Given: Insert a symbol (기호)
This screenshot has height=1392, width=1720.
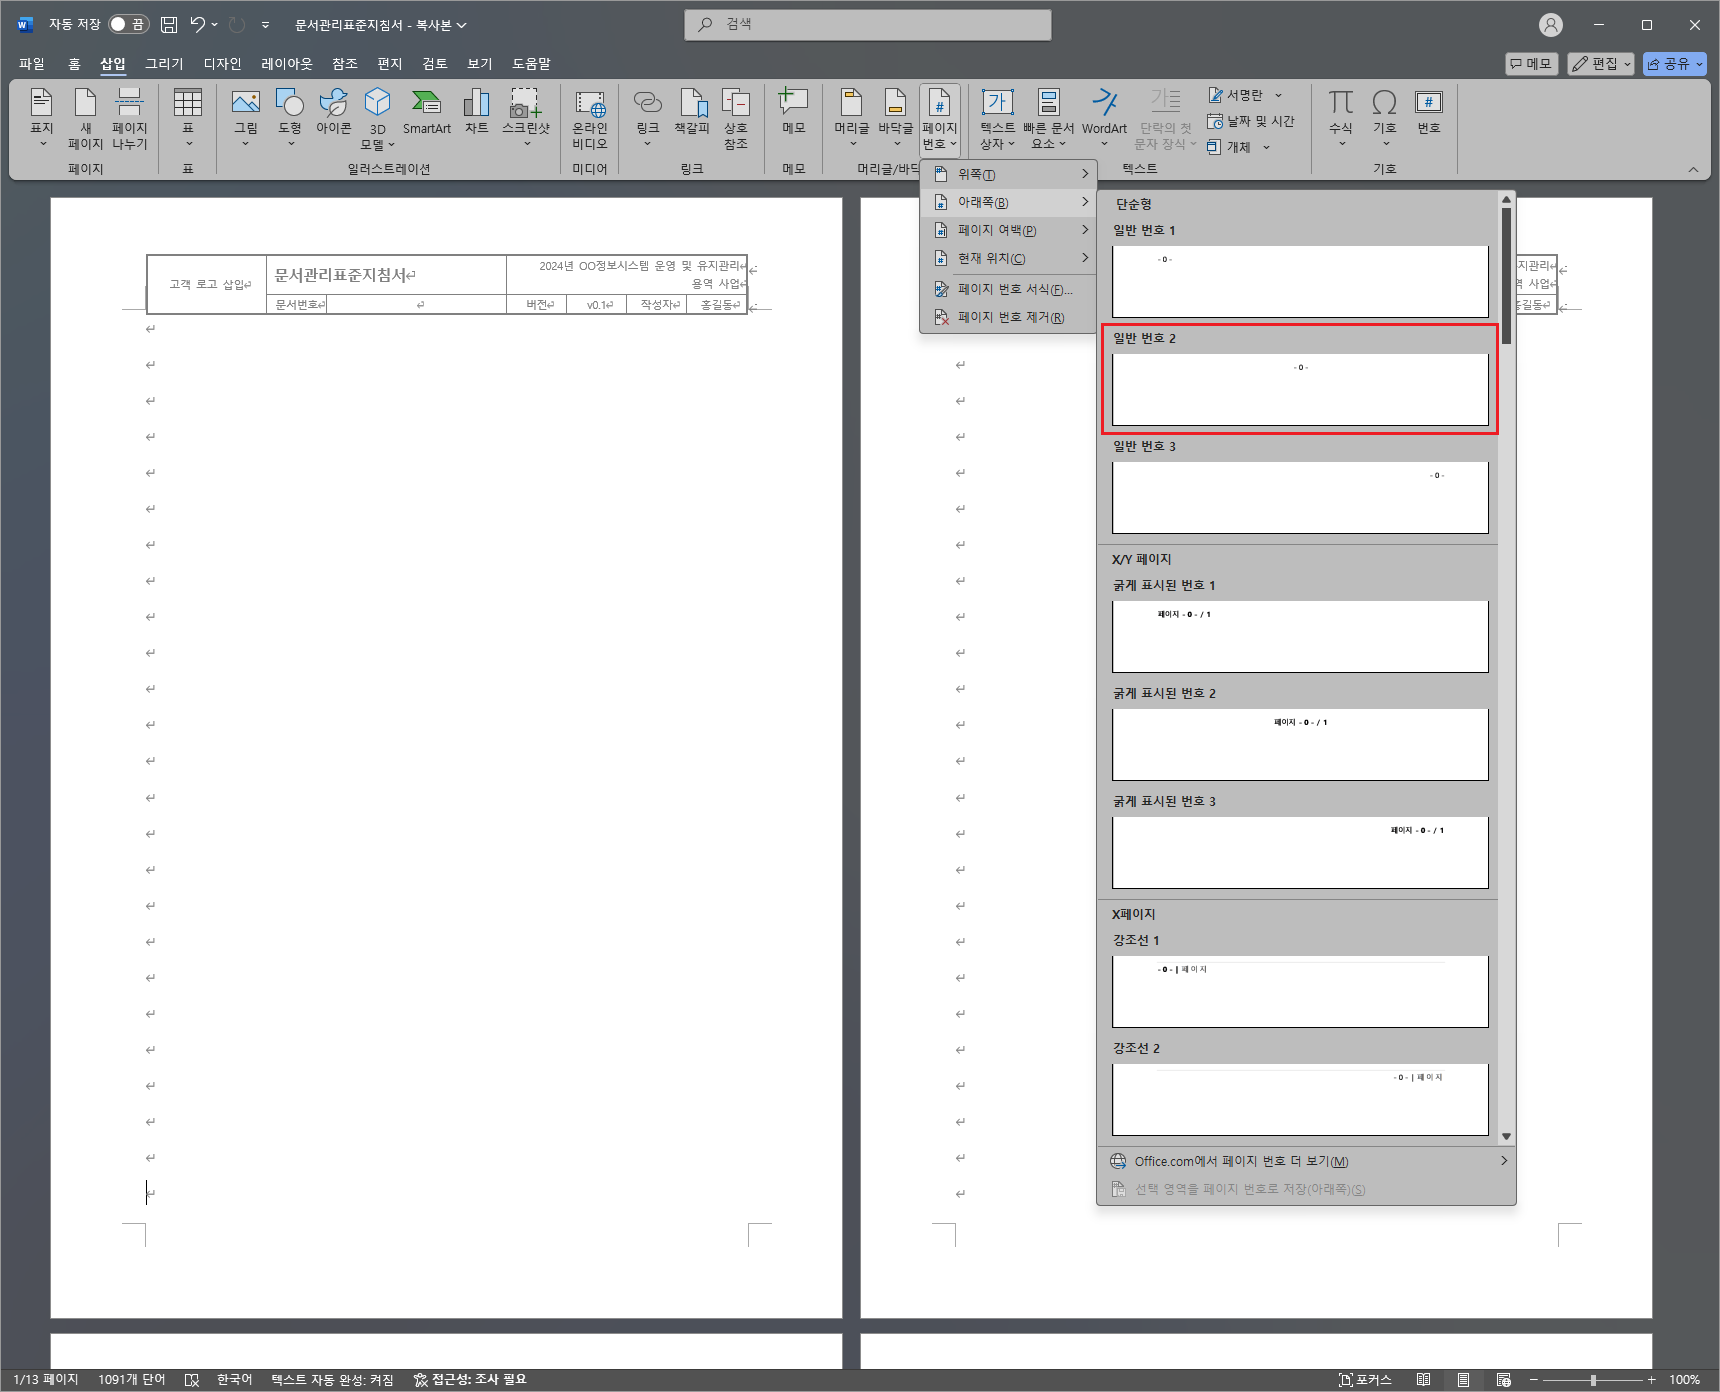Looking at the screenshot, I should [1385, 118].
